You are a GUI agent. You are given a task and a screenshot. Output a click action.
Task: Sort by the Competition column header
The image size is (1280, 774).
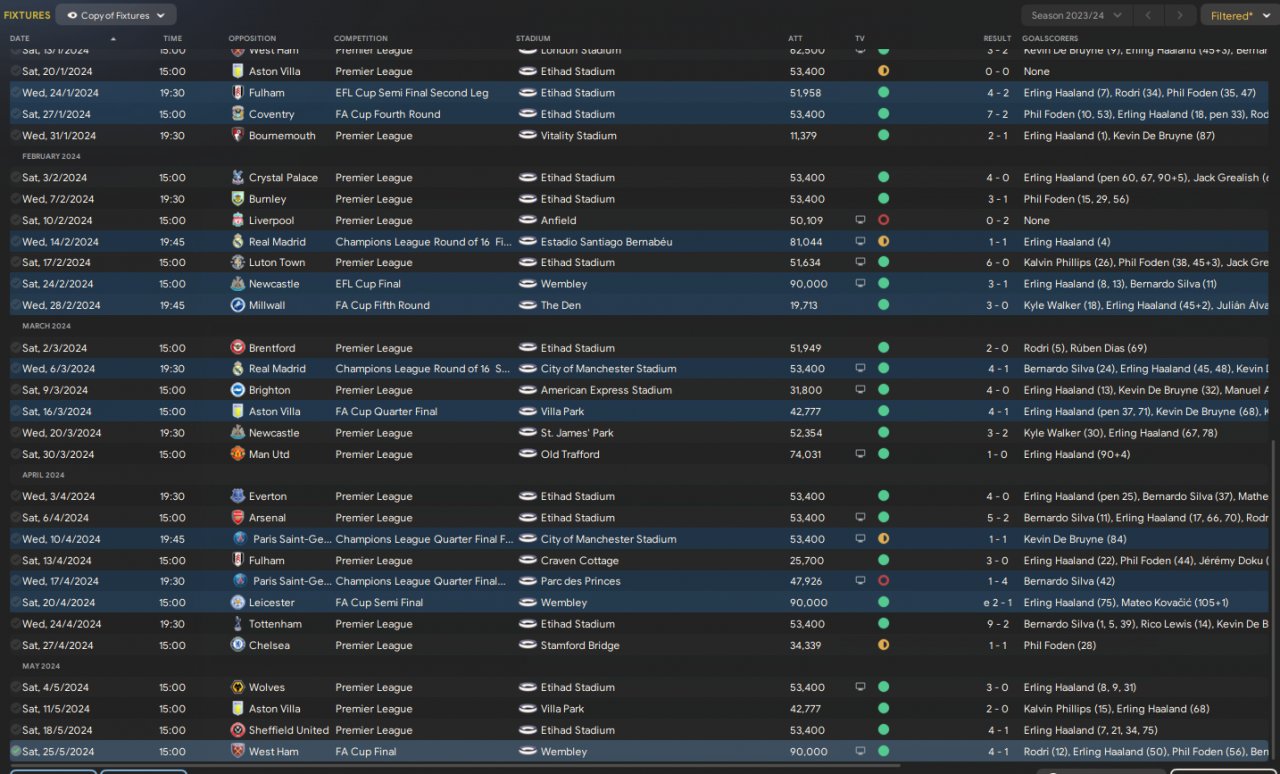360,39
